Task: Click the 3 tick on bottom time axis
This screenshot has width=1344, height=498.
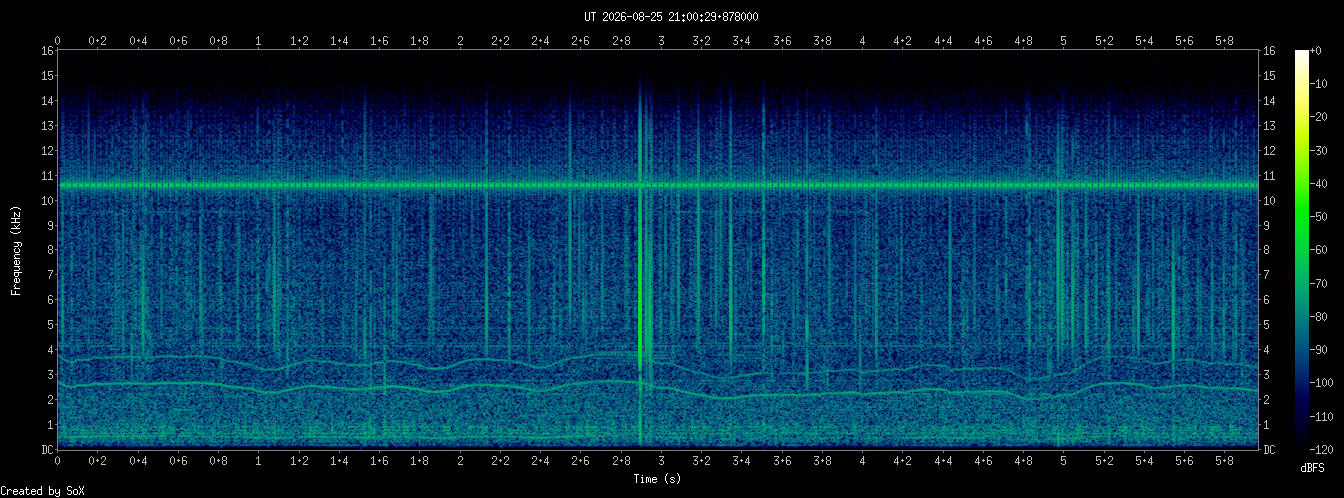Action: (661, 461)
